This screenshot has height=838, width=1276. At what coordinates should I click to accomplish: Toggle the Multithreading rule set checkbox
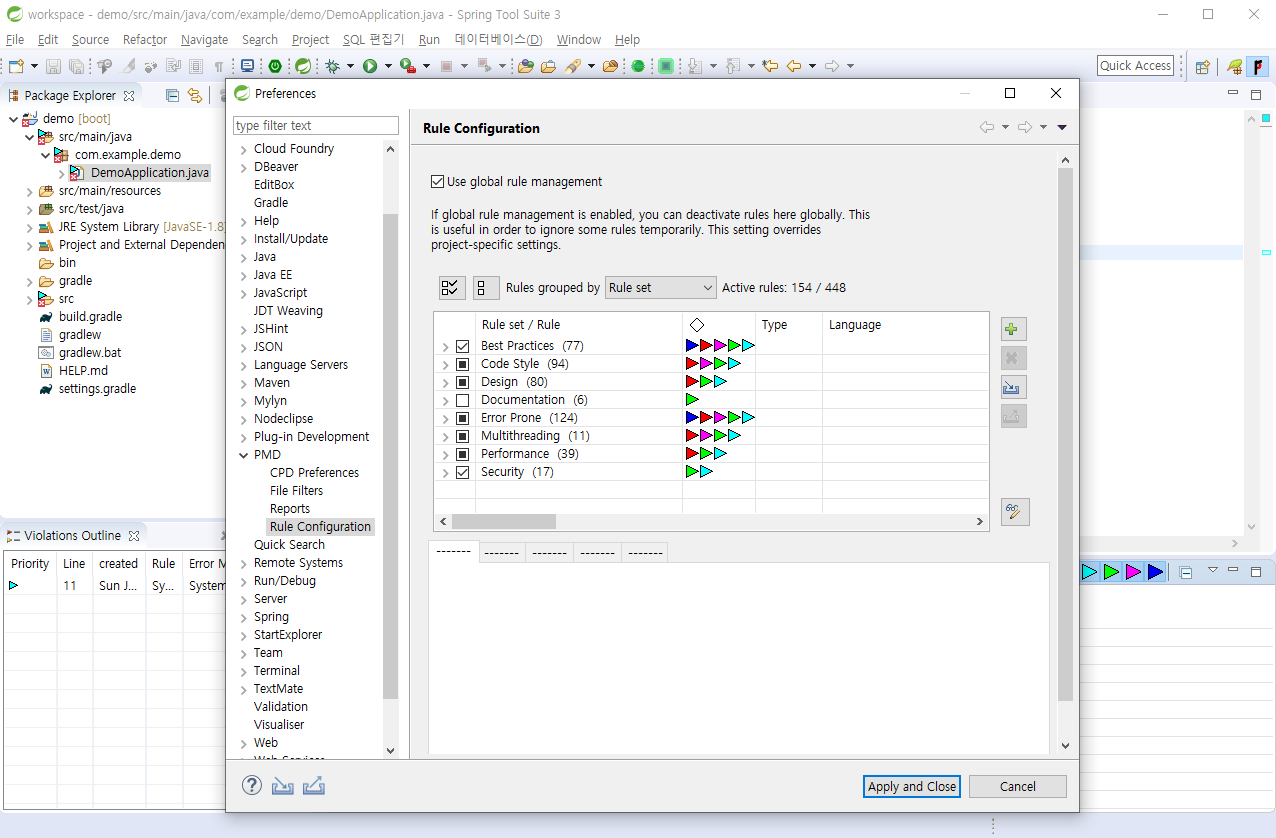point(462,436)
